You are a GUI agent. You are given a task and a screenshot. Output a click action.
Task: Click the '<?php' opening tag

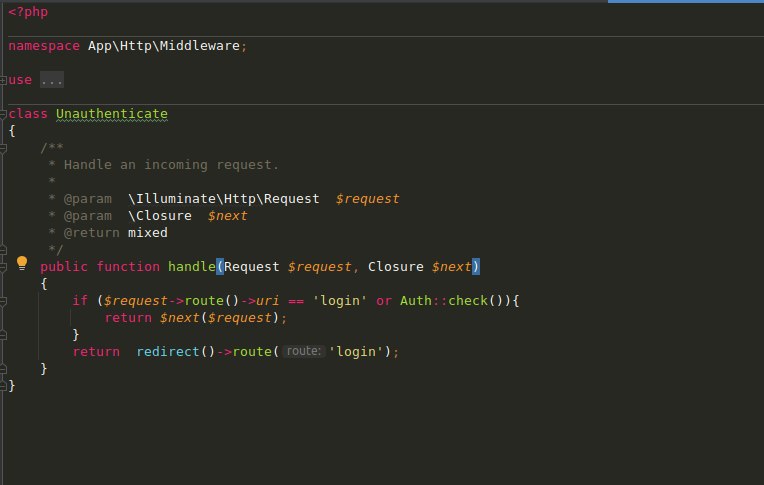28,12
